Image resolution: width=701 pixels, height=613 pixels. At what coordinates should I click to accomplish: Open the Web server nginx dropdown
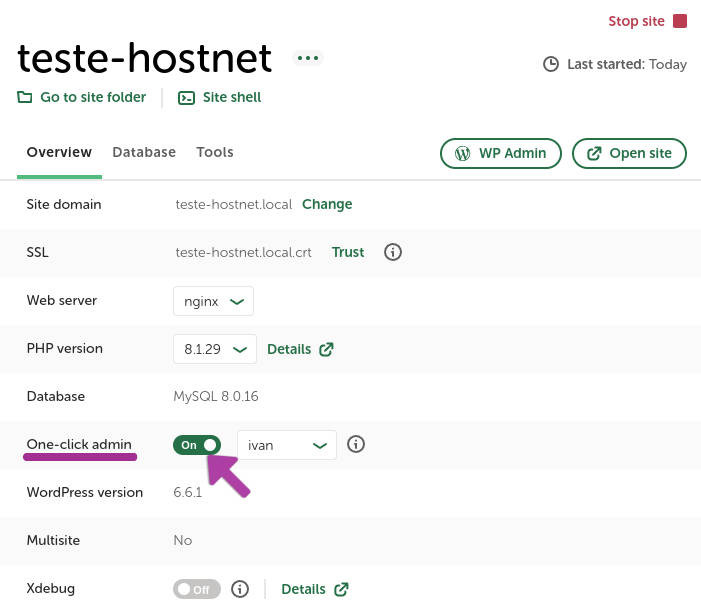coord(213,301)
